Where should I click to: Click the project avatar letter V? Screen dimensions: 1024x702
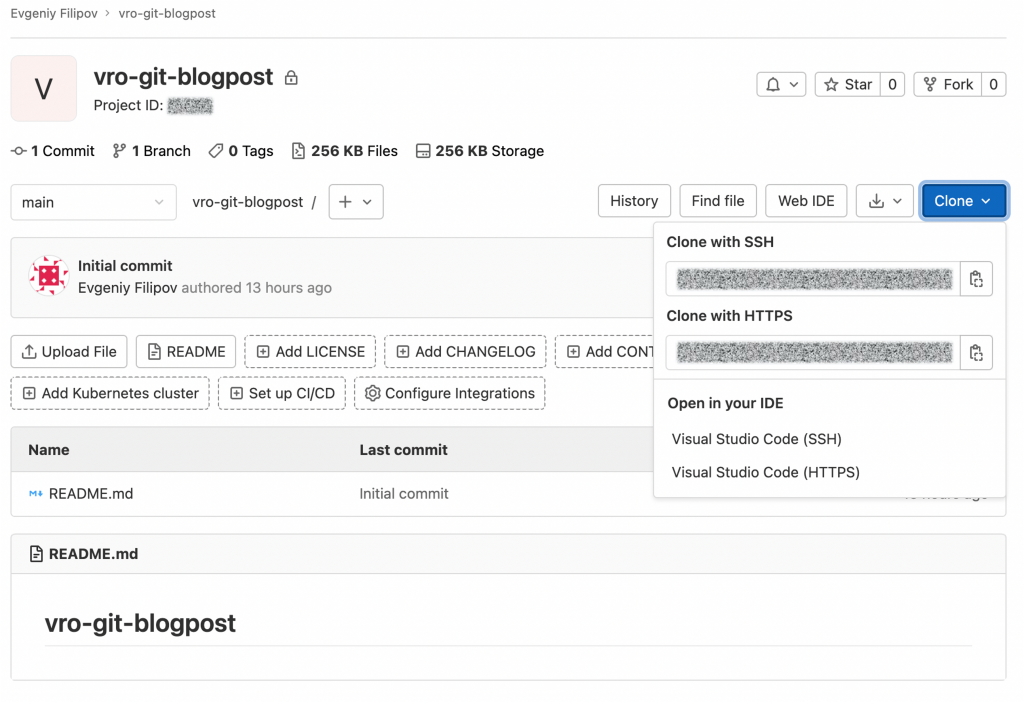coord(43,88)
